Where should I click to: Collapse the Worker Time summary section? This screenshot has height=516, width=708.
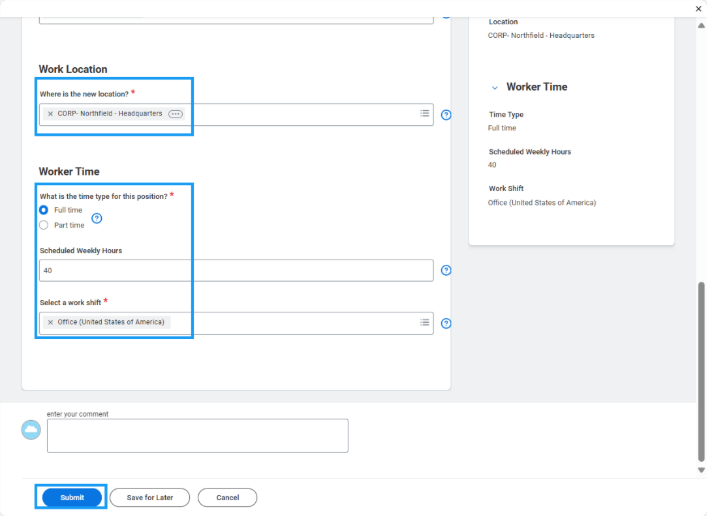494,88
